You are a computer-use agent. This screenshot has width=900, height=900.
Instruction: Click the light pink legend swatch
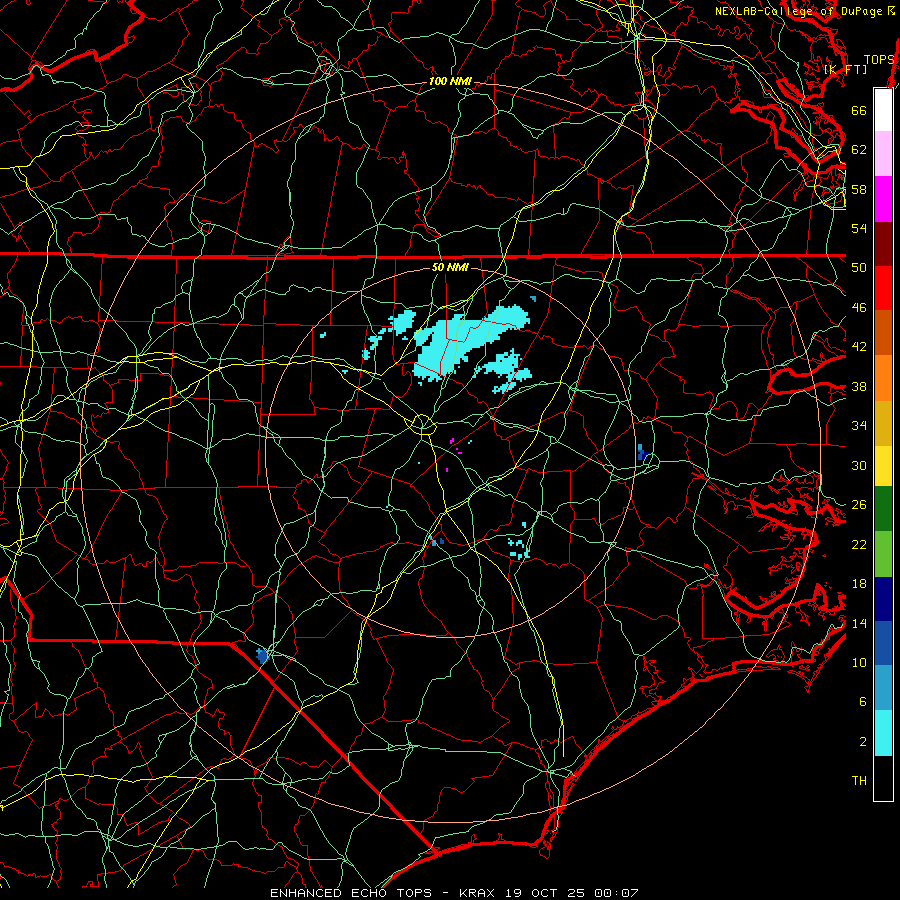point(883,153)
